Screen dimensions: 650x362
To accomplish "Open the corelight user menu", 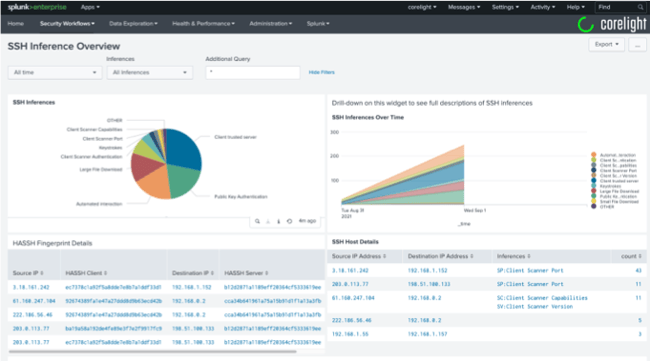I will (x=422, y=7).
